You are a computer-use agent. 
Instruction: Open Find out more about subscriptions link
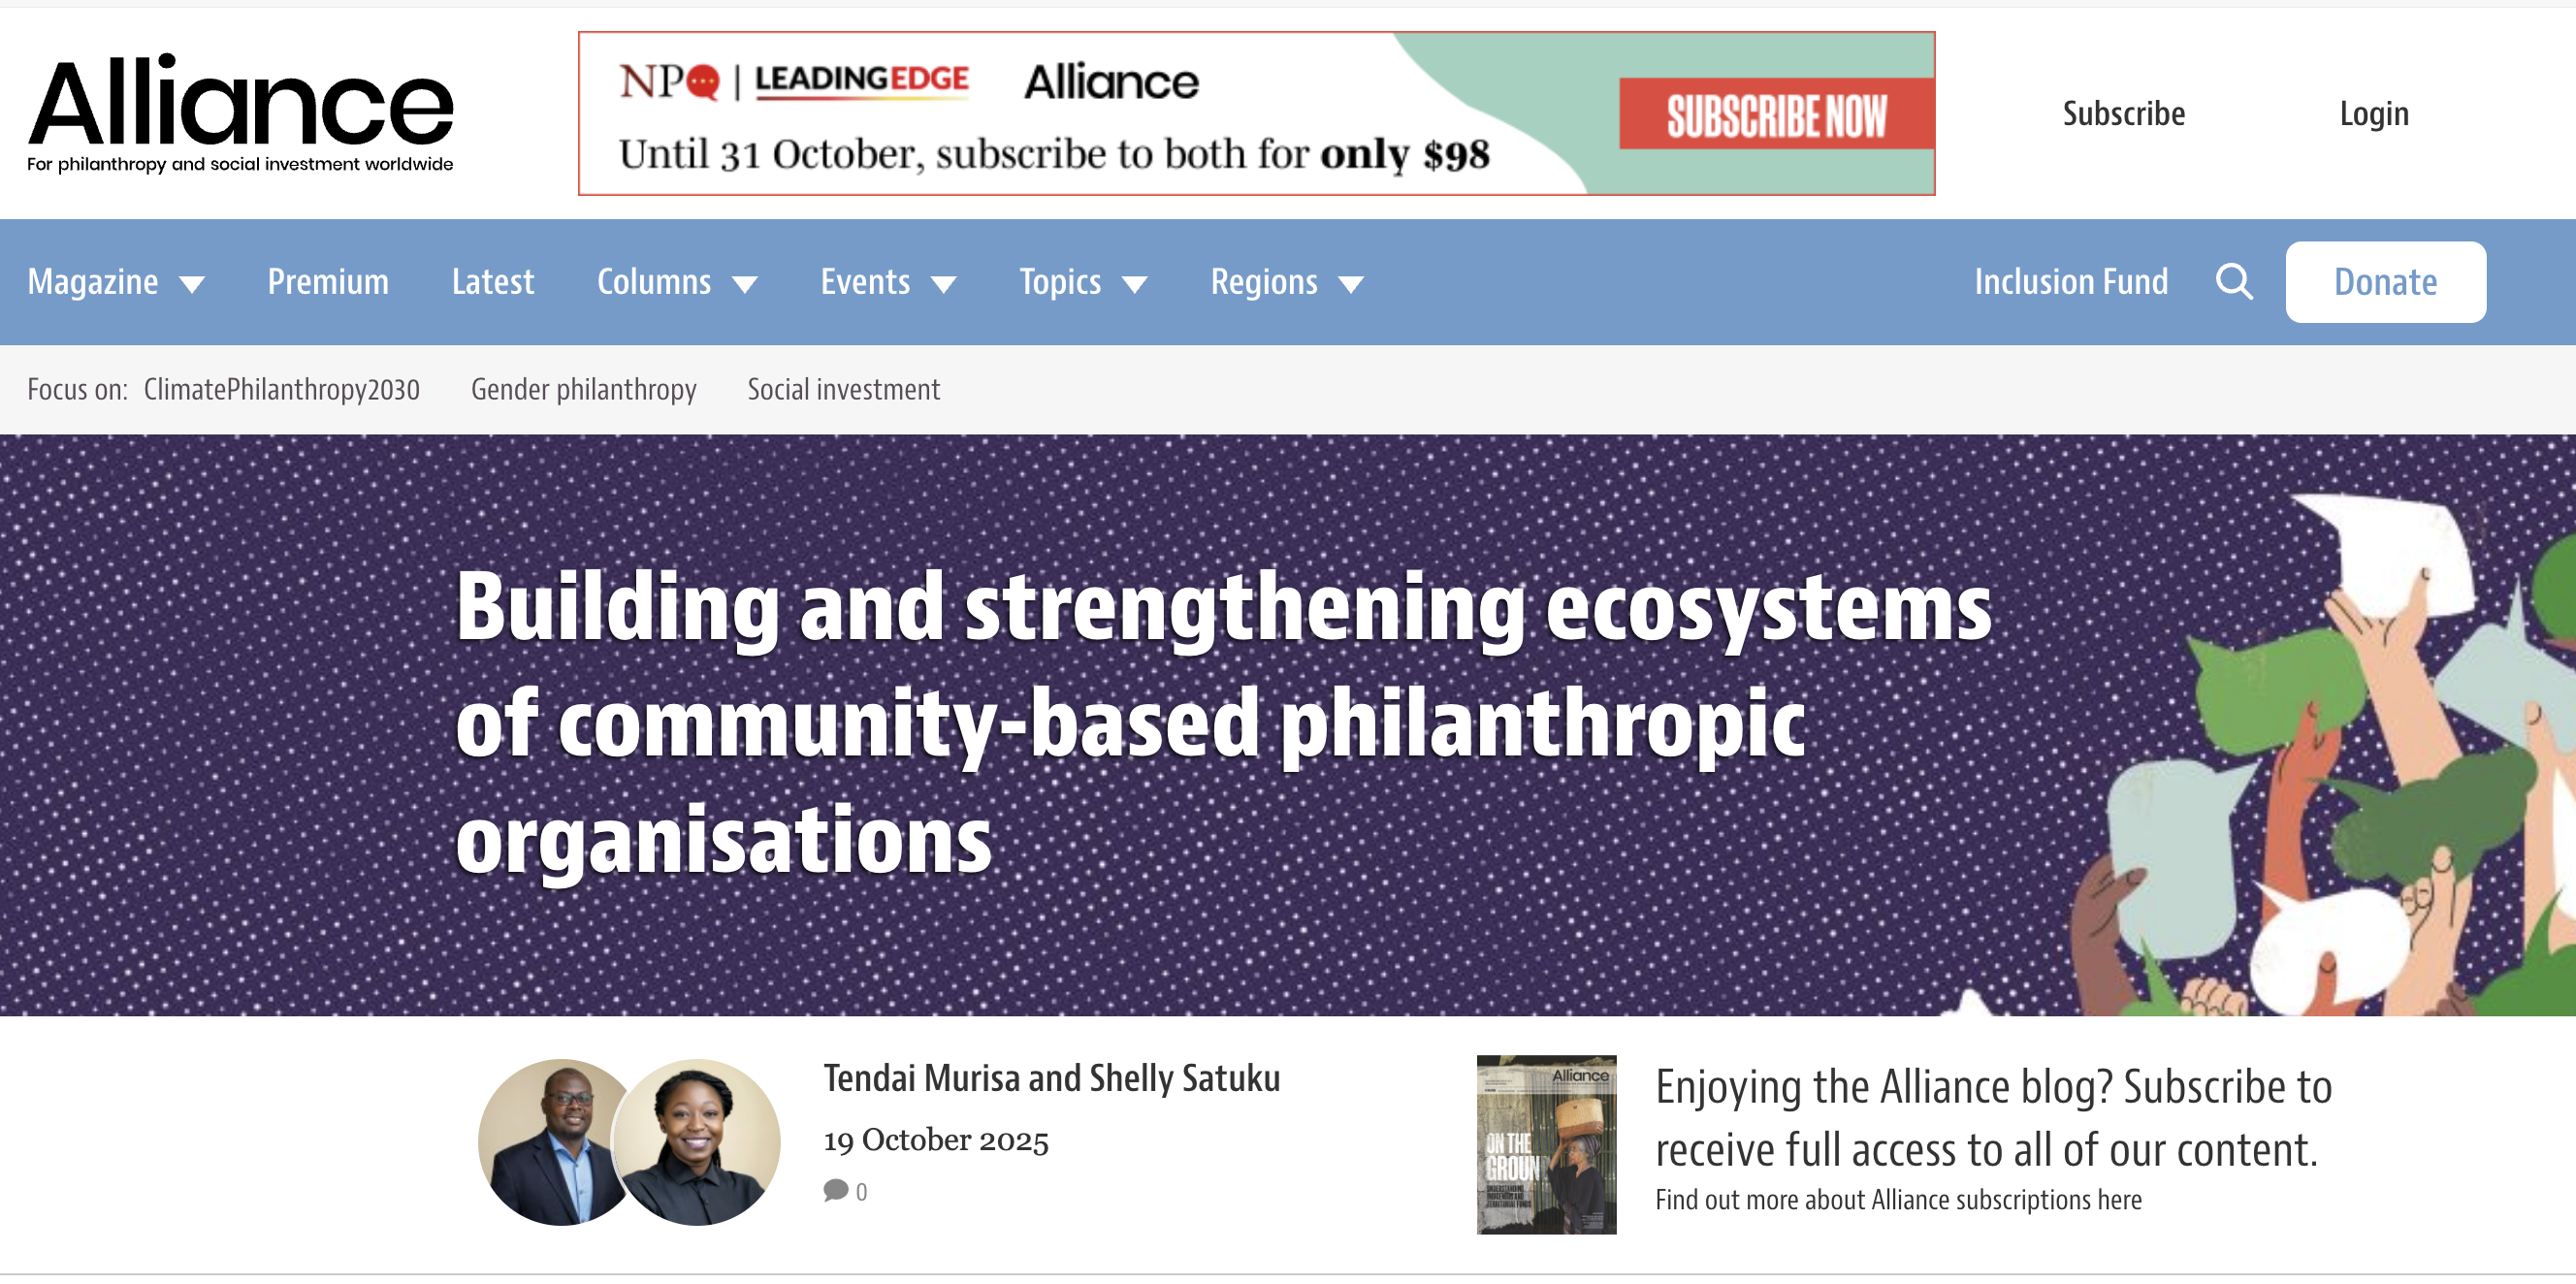(1897, 1199)
